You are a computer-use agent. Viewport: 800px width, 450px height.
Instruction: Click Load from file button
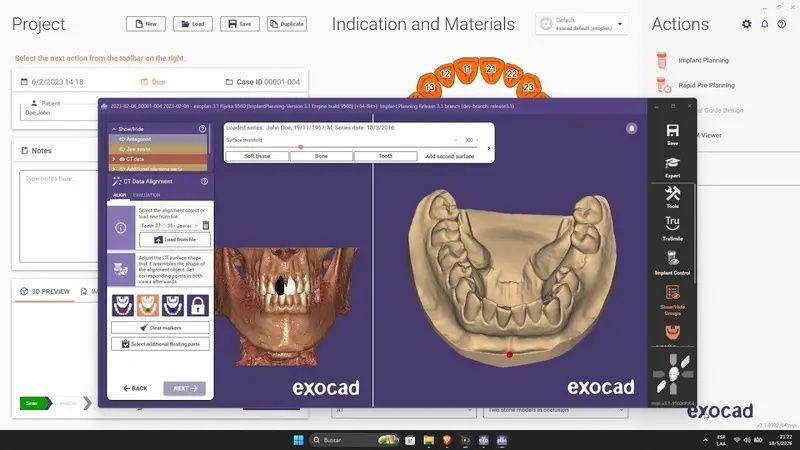pyautogui.click(x=175, y=239)
